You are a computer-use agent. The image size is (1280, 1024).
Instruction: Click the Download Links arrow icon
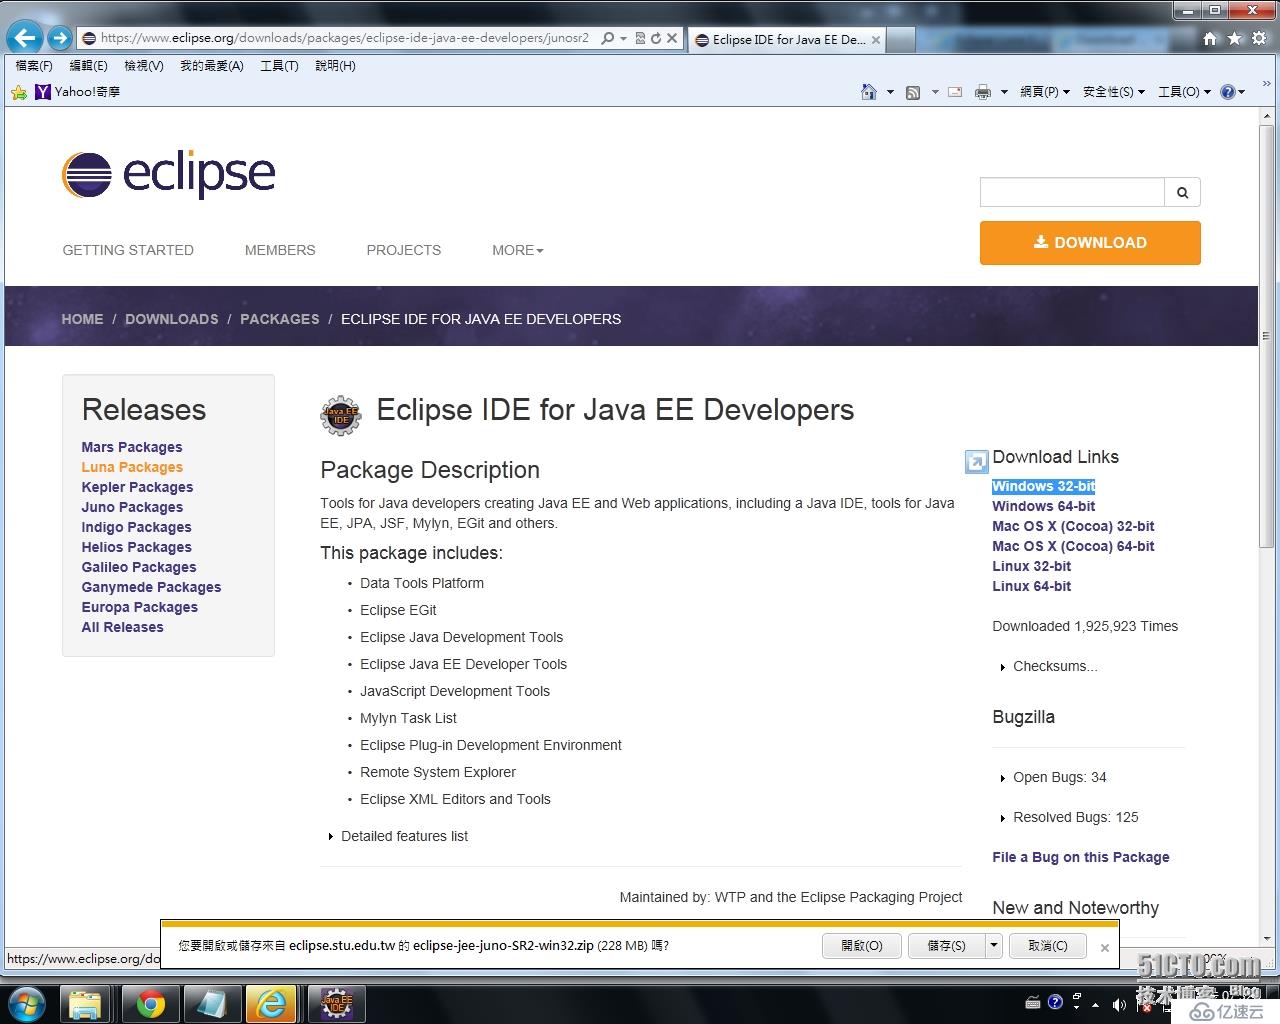click(976, 461)
